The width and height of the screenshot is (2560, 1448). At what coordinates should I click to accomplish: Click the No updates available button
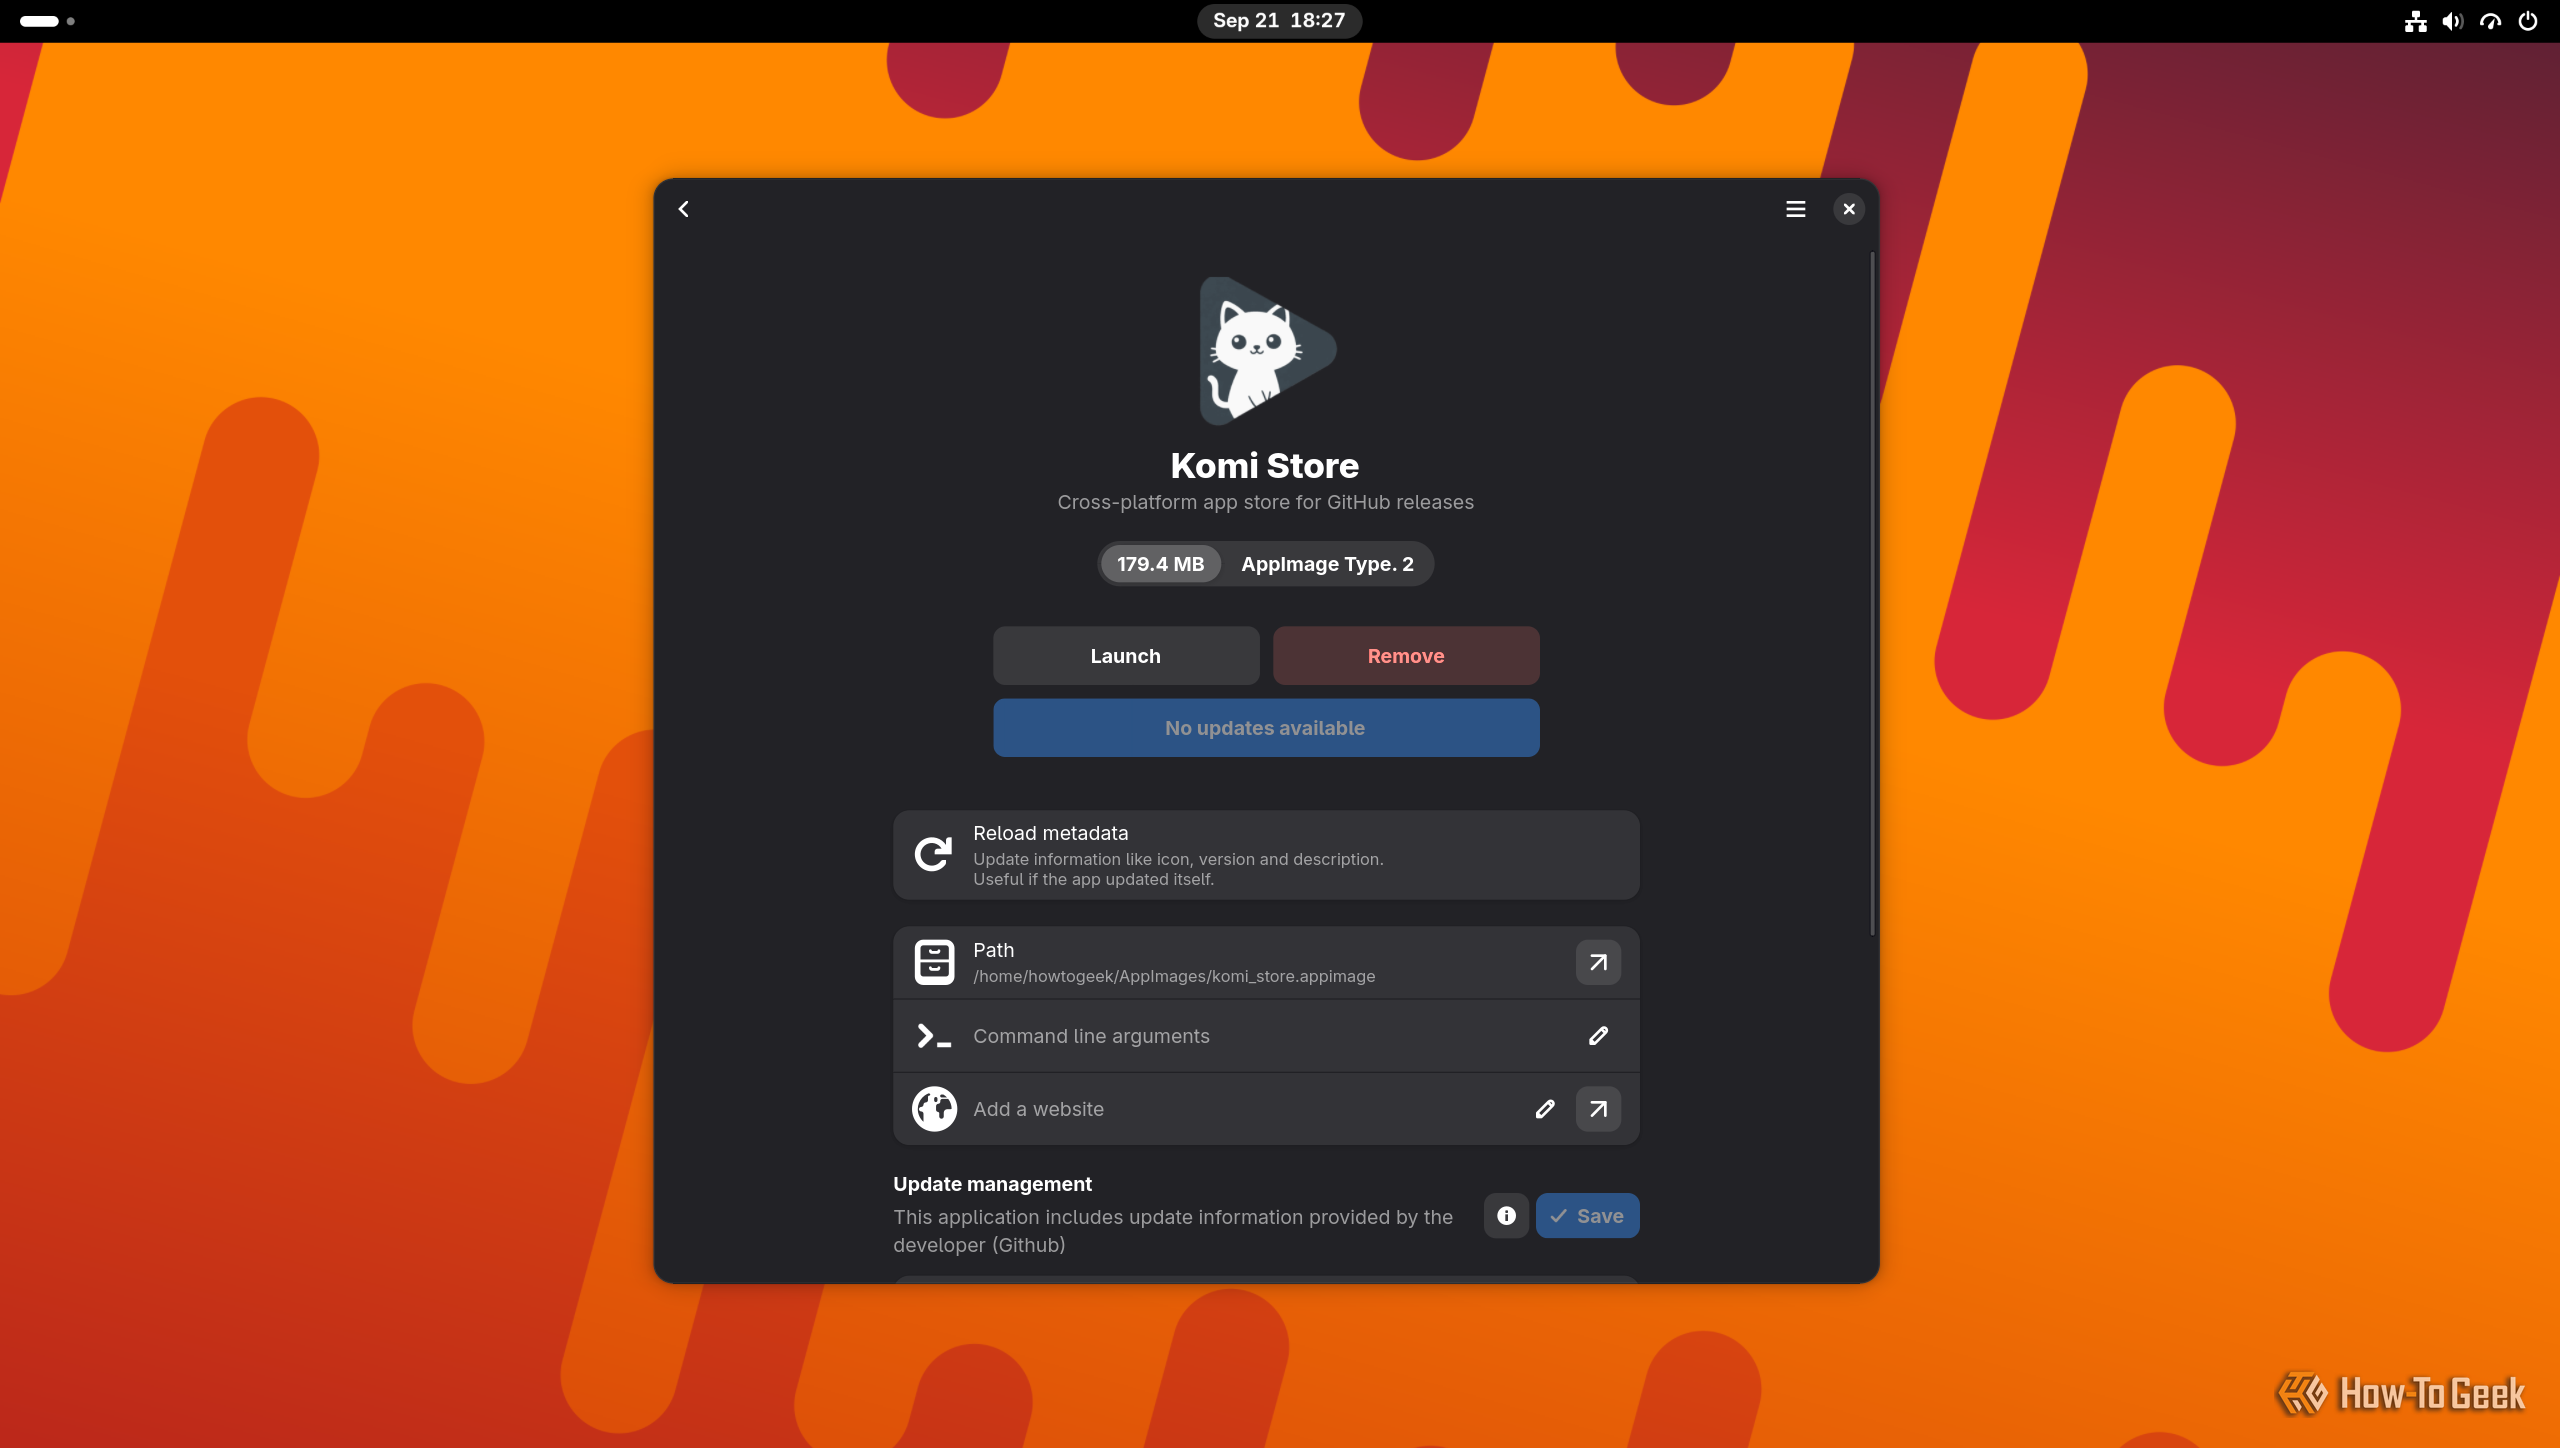coord(1266,728)
